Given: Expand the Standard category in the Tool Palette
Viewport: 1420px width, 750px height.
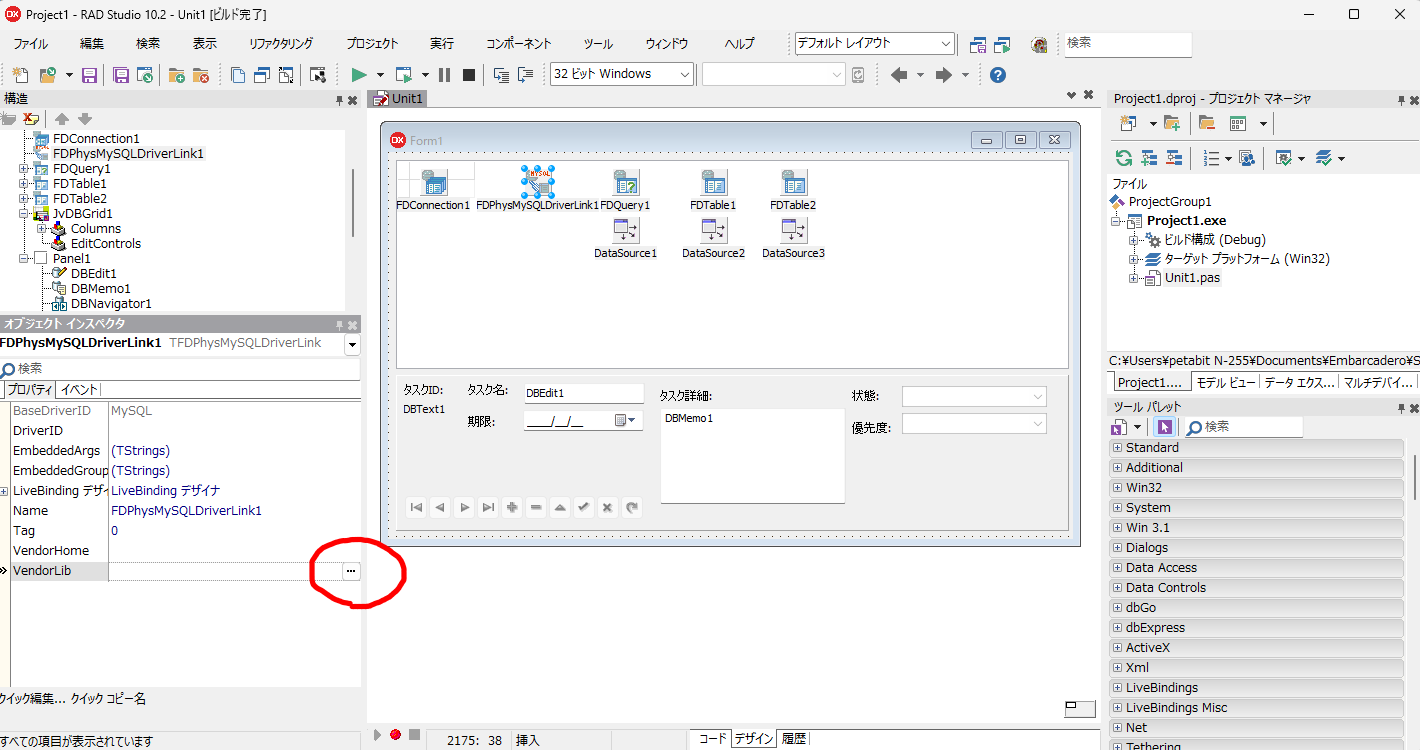Looking at the screenshot, I should point(1117,447).
